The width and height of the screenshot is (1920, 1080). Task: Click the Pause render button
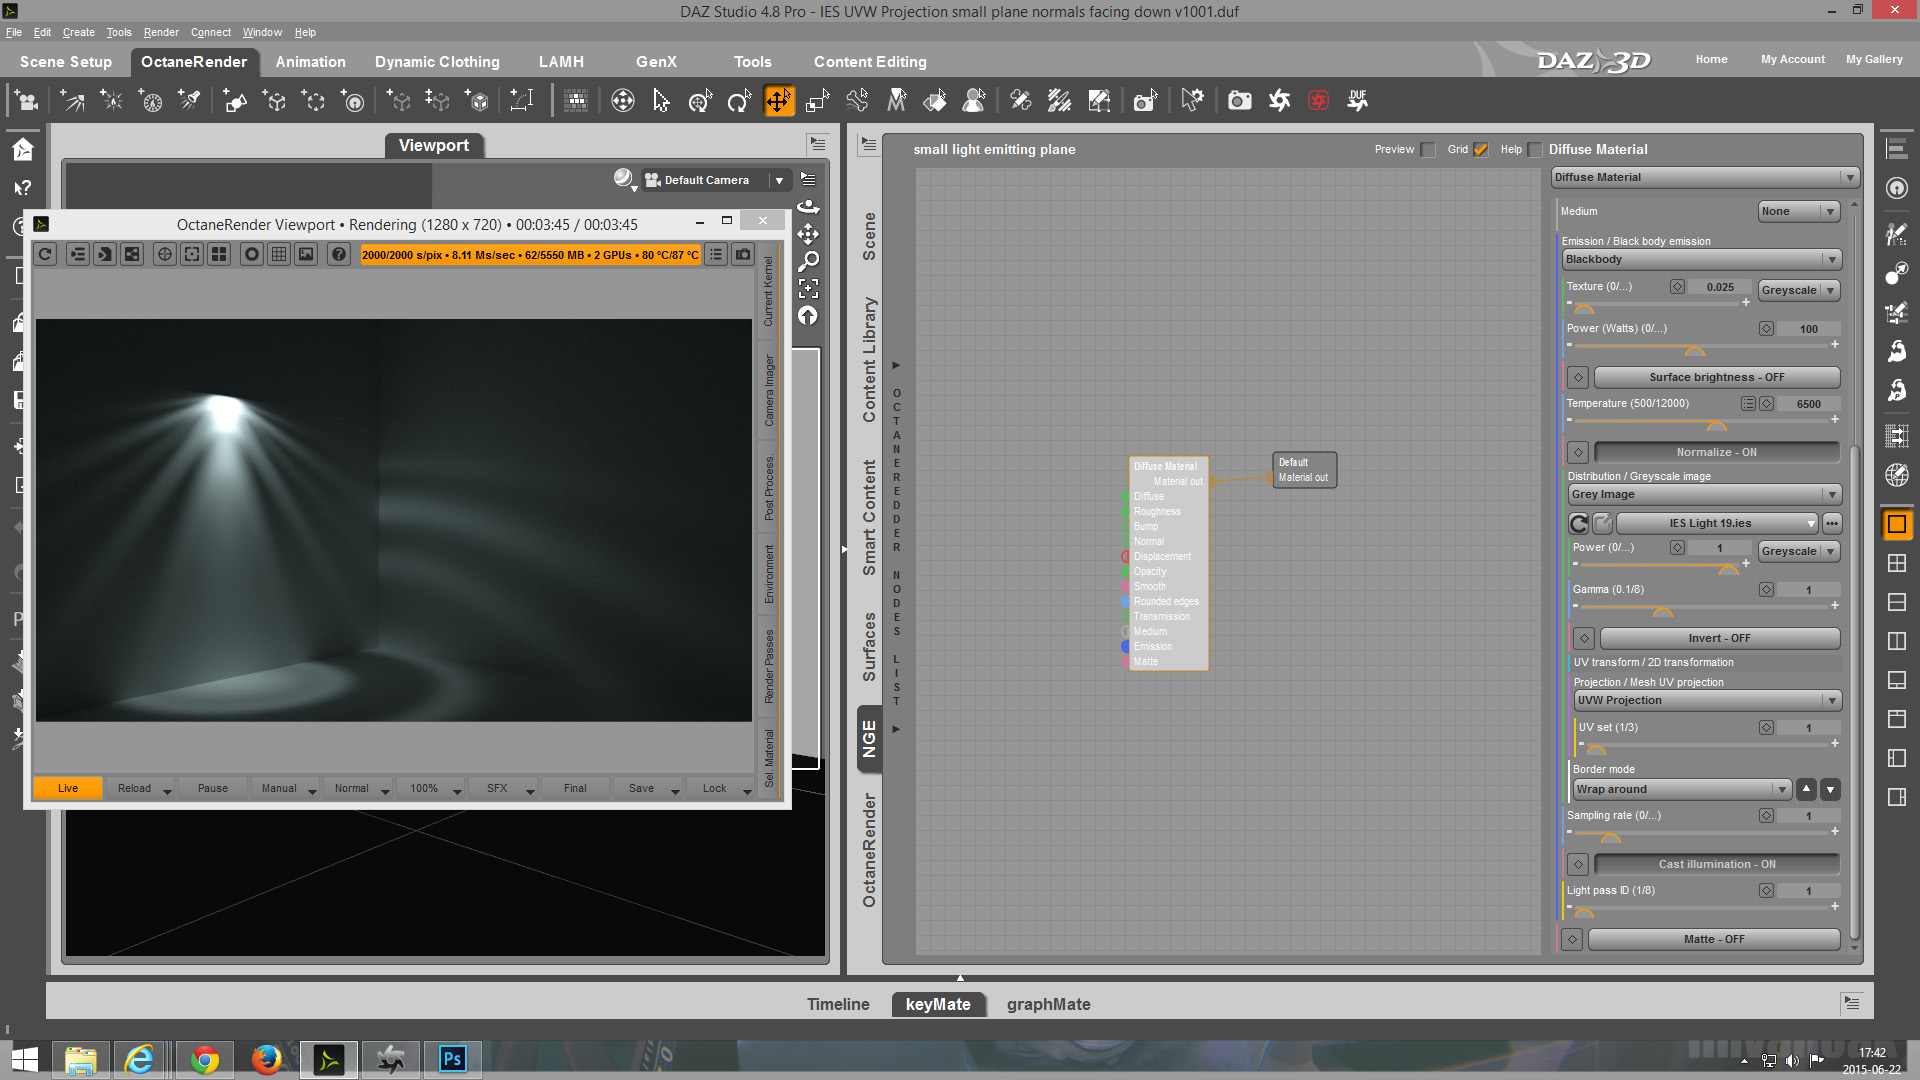pos(212,788)
